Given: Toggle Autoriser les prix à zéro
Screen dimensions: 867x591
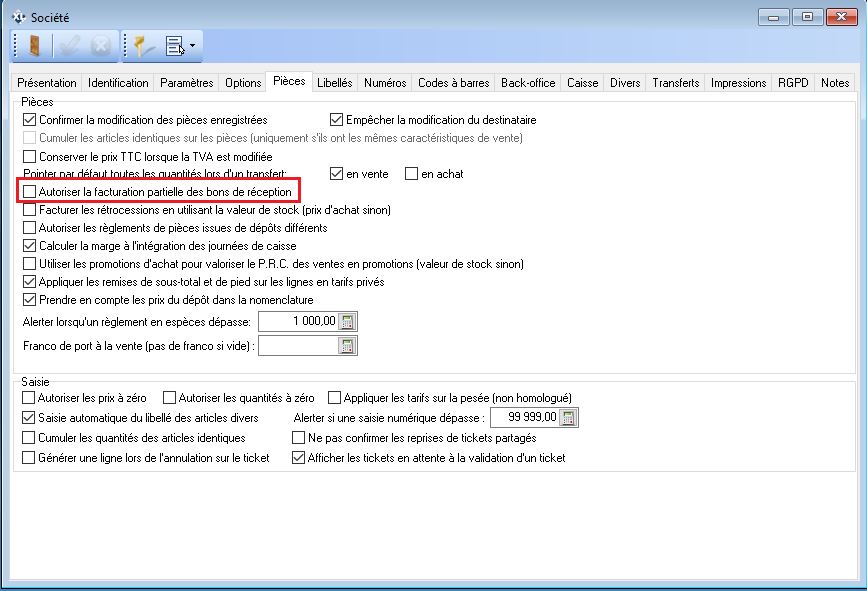Looking at the screenshot, I should (30, 398).
